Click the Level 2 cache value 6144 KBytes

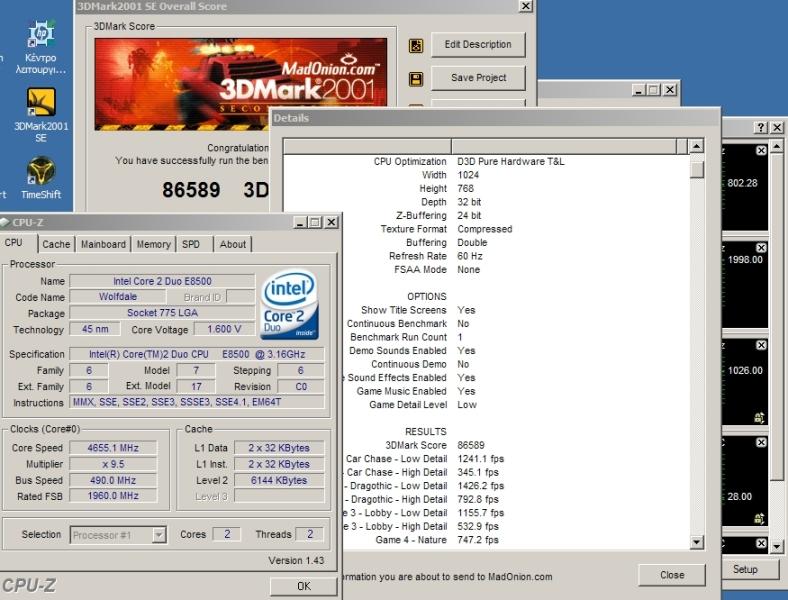[279, 480]
